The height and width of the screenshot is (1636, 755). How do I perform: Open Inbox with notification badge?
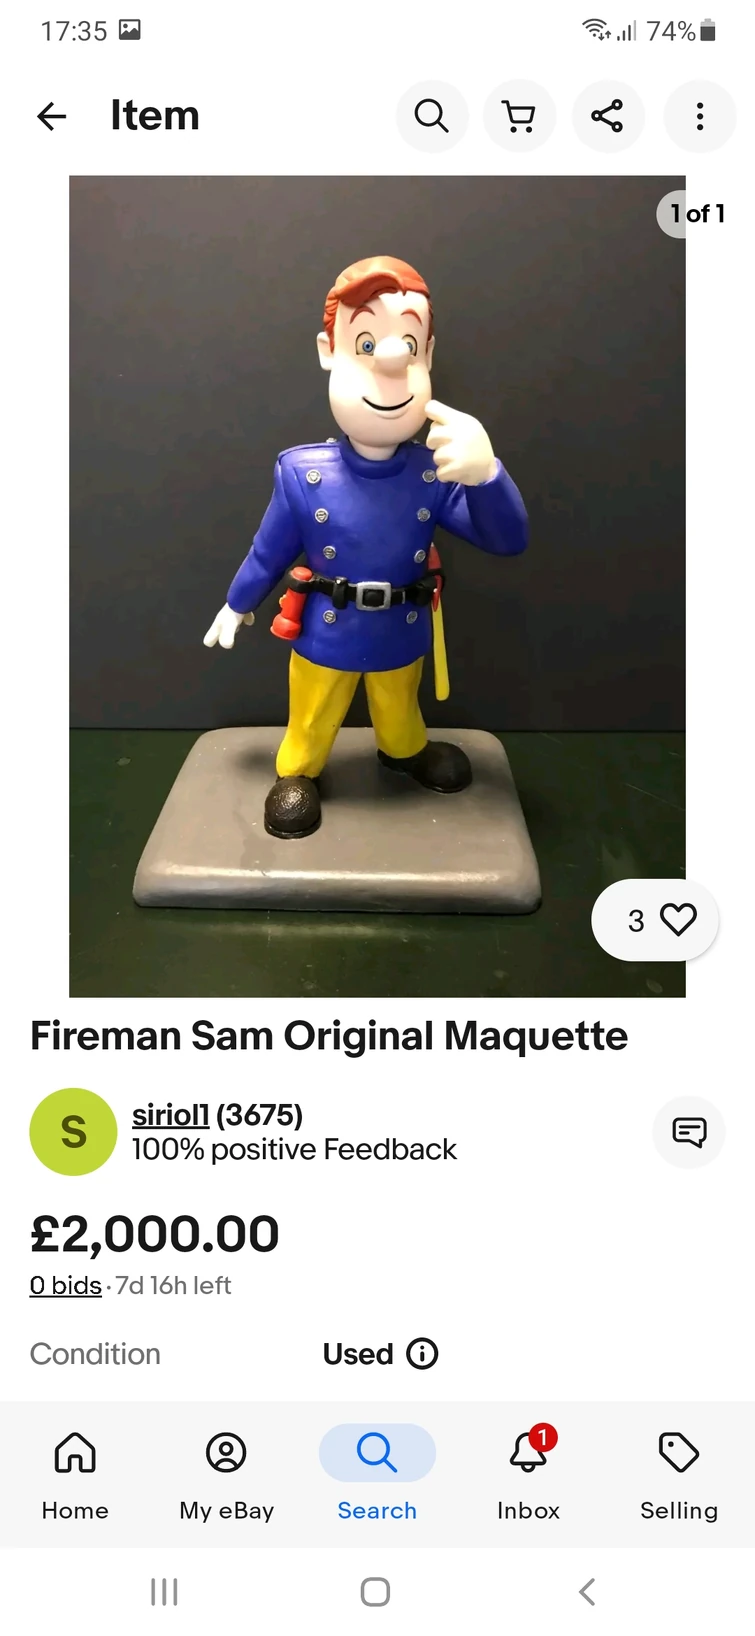[528, 1475]
